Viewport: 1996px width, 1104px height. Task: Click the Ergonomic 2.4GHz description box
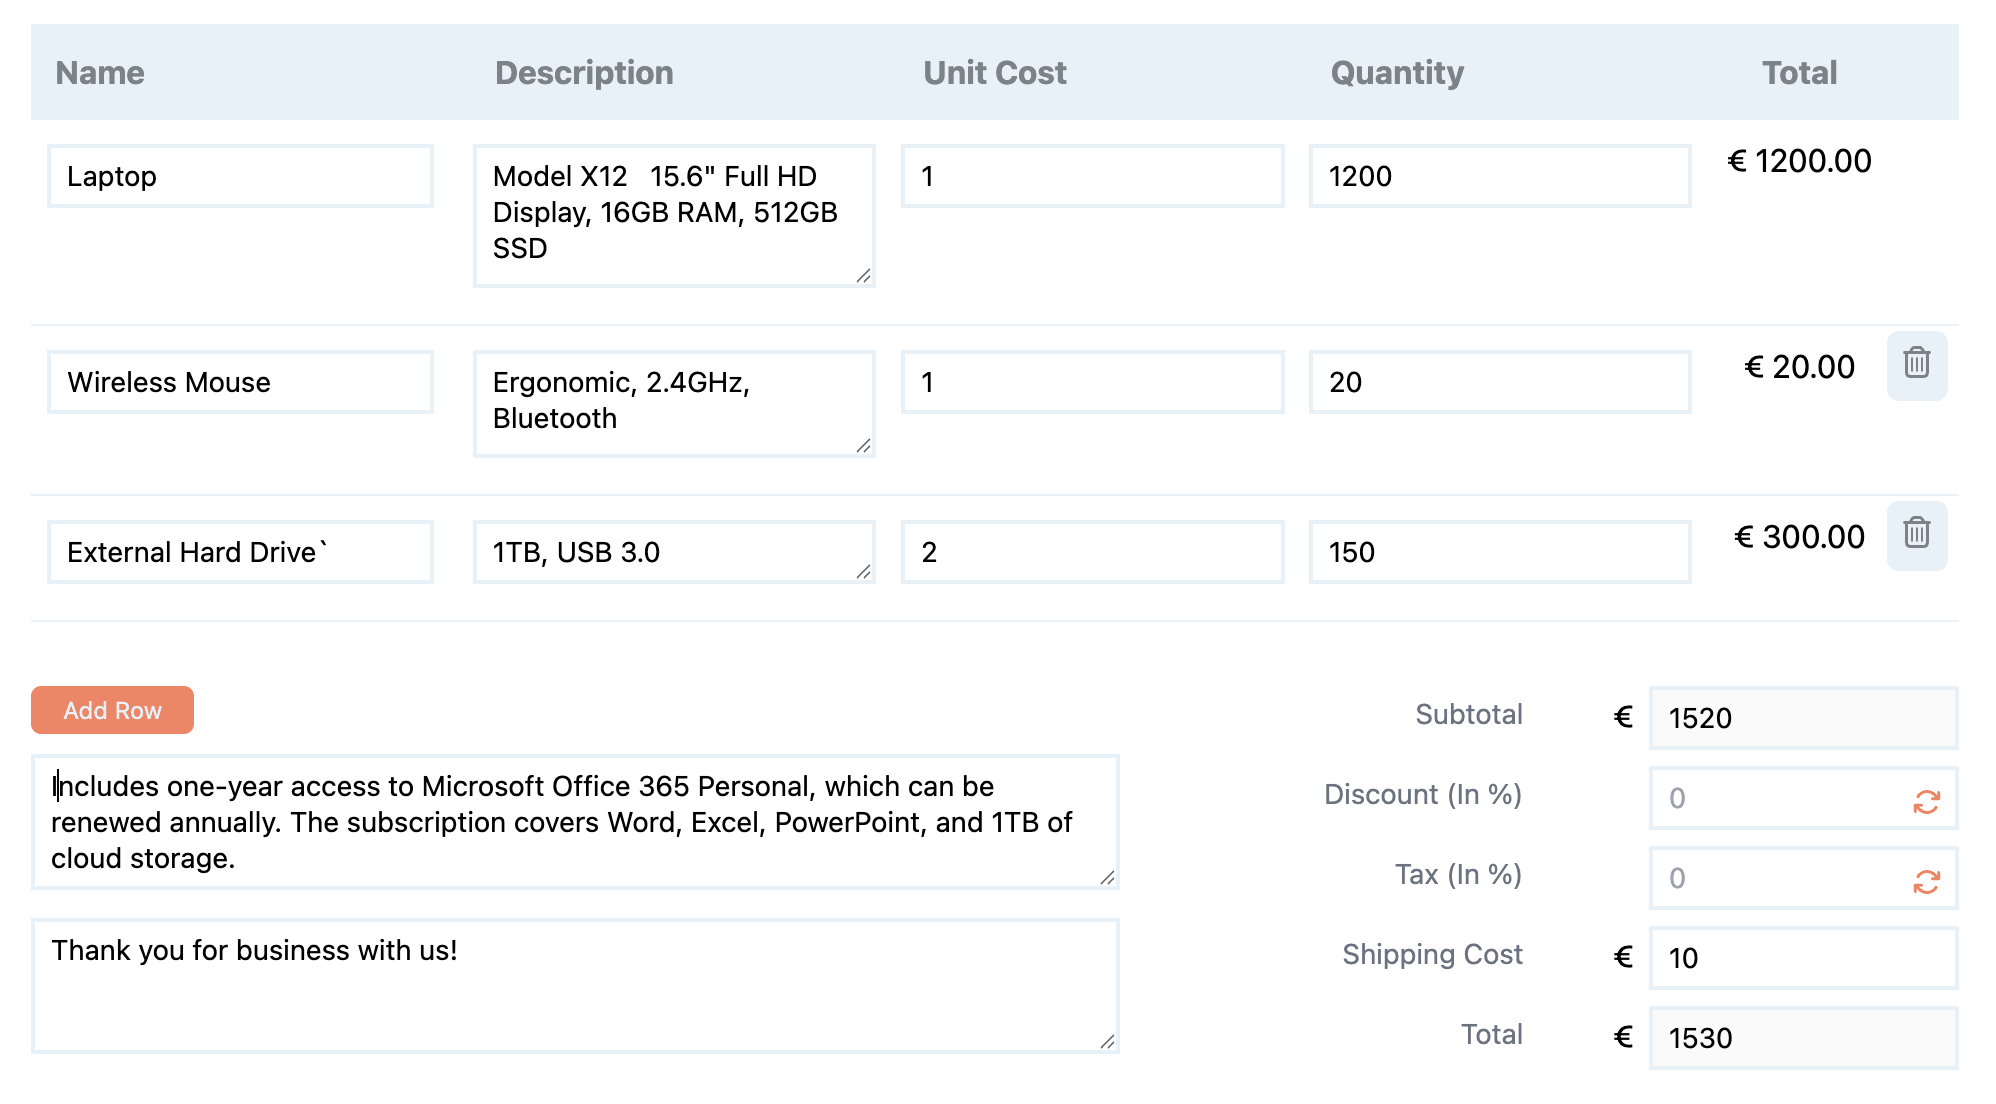tap(673, 402)
